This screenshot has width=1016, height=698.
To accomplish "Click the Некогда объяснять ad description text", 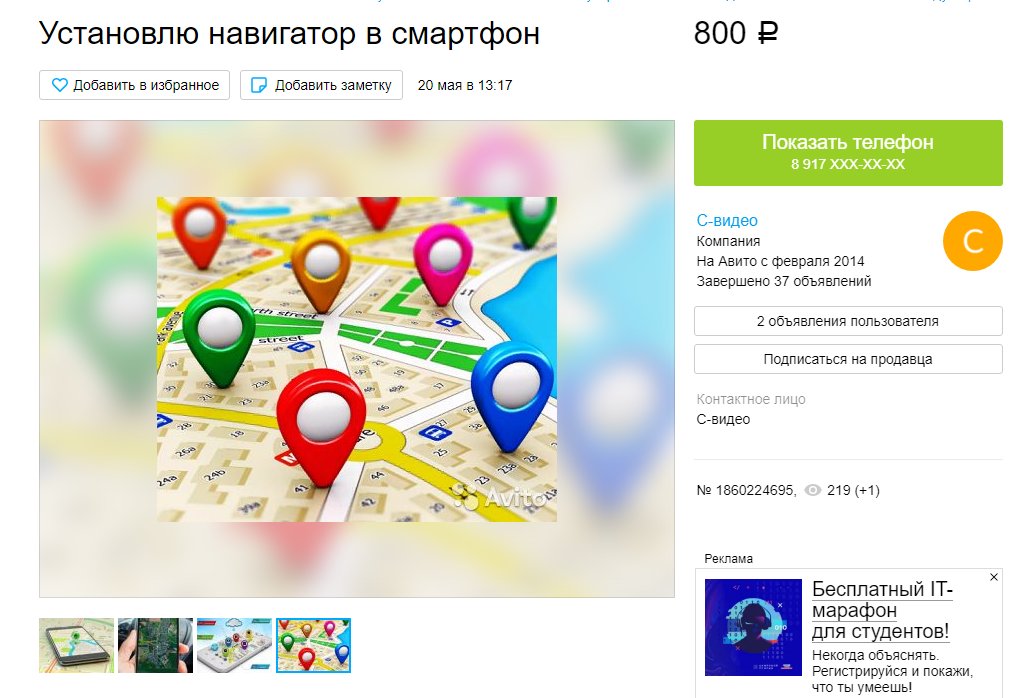I will [892, 671].
